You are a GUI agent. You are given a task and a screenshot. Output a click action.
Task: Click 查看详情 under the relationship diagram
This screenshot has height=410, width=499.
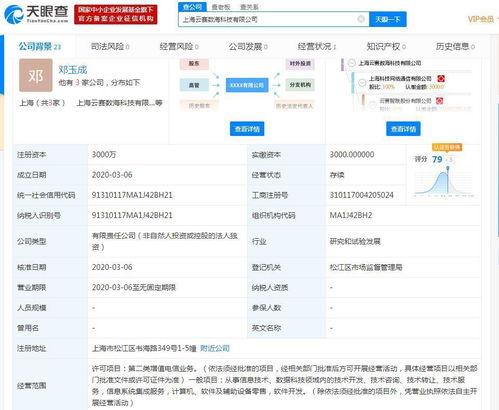click(x=247, y=129)
